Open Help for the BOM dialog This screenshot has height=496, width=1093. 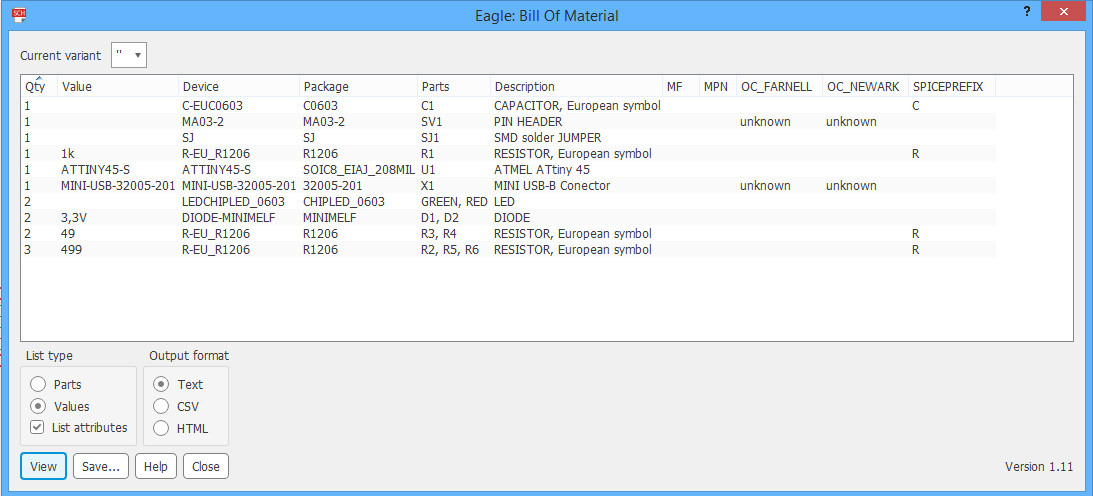point(155,466)
